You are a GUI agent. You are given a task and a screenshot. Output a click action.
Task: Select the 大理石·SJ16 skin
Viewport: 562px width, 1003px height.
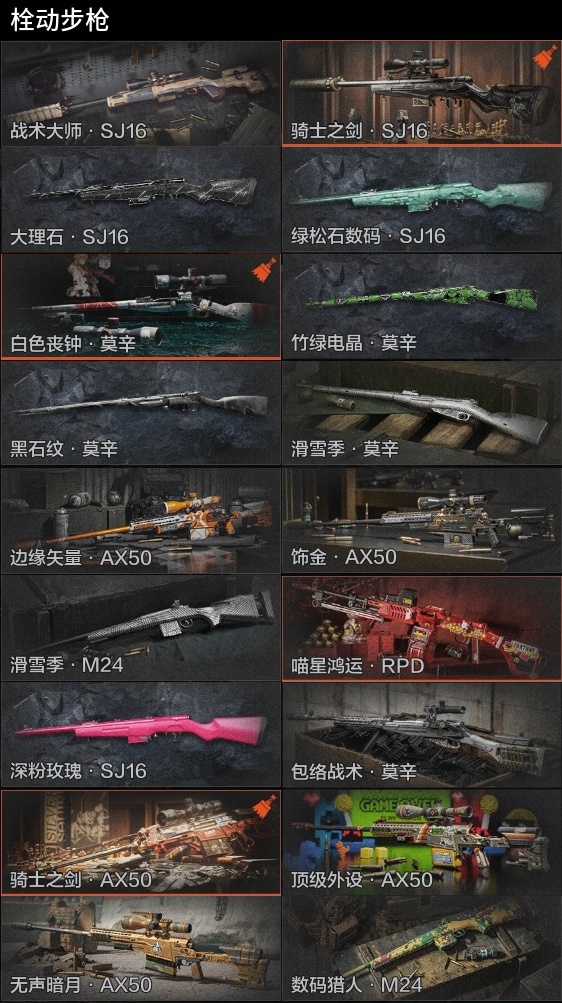(141, 200)
